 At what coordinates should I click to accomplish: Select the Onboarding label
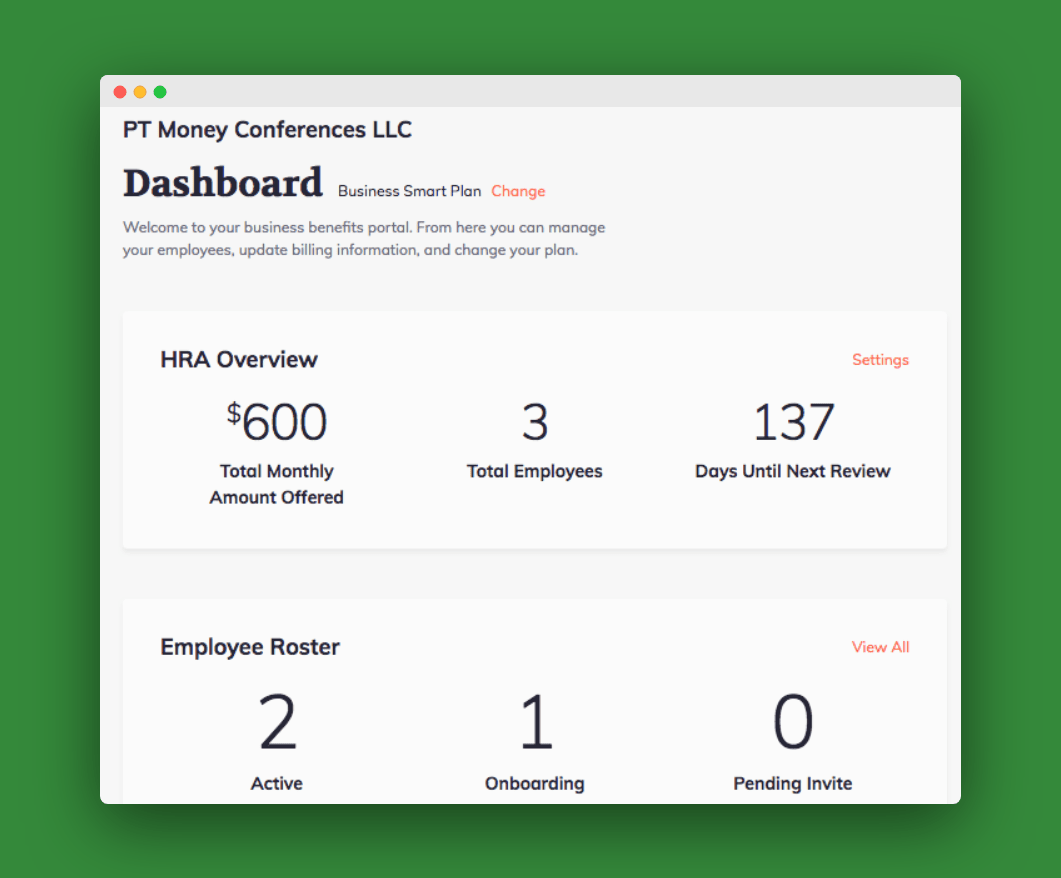click(x=534, y=783)
